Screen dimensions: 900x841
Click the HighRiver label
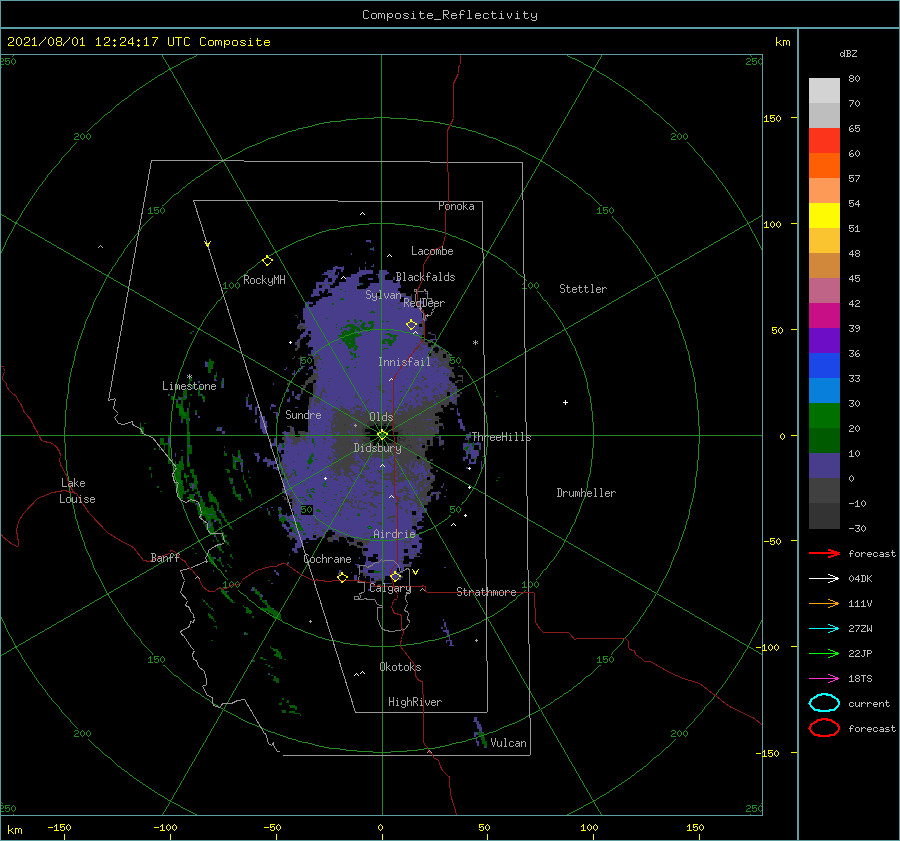tap(415, 702)
